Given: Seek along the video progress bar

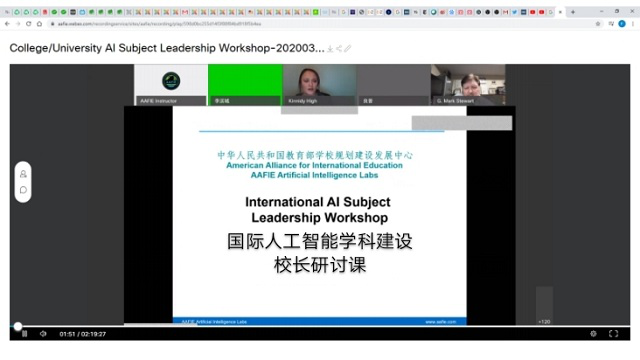Looking at the screenshot, I should [x=320, y=326].
